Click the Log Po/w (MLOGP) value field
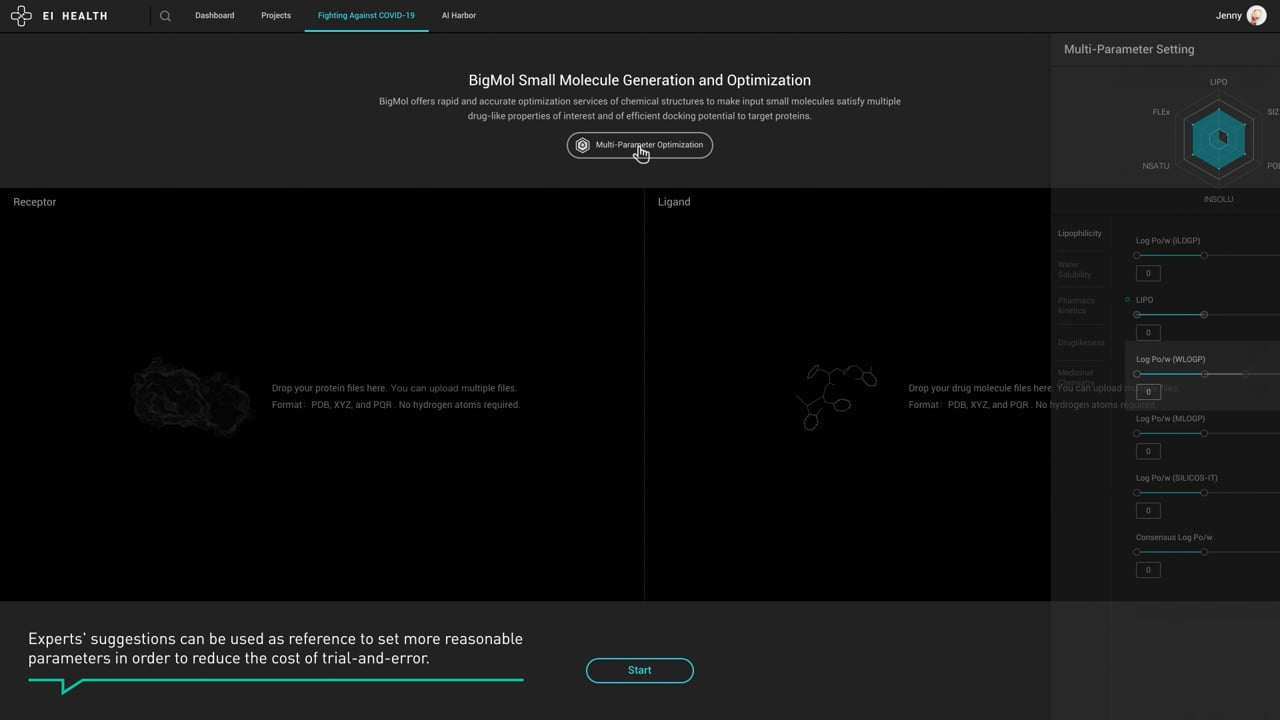The image size is (1280, 720). pyautogui.click(x=1148, y=451)
